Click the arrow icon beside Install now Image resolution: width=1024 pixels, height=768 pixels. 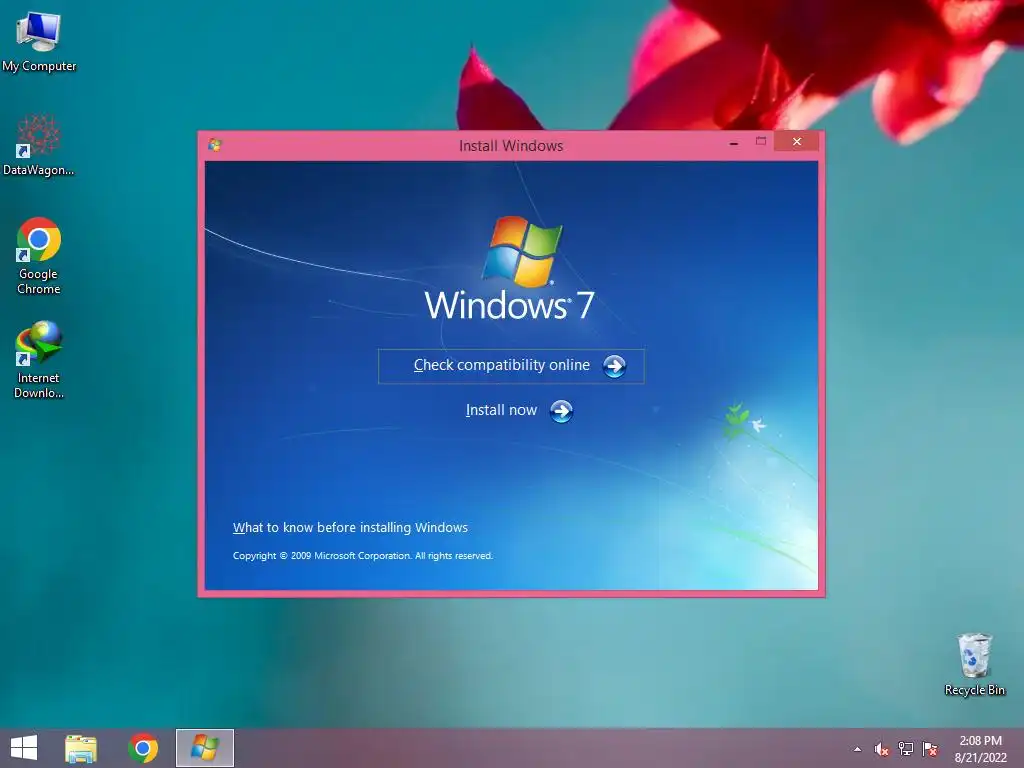click(561, 411)
